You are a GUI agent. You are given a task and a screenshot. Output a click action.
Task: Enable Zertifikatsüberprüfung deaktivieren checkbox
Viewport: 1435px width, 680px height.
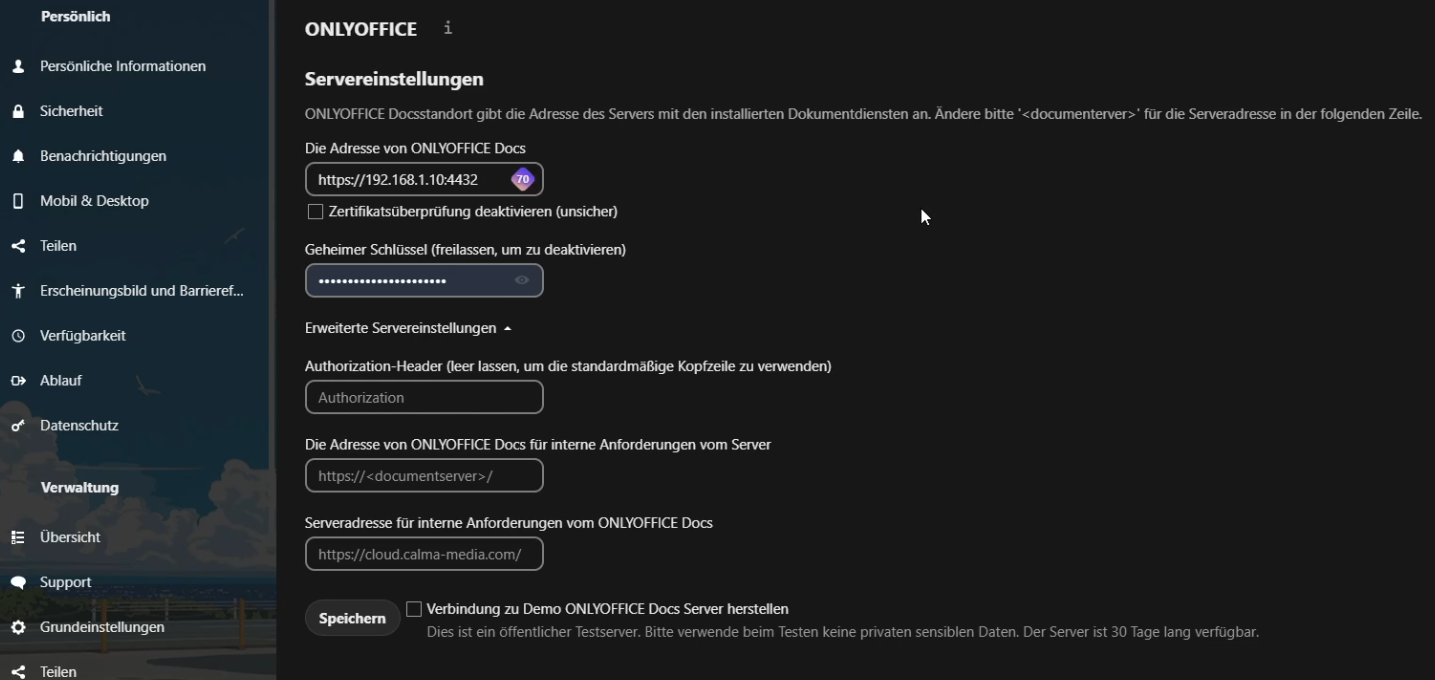pos(316,212)
